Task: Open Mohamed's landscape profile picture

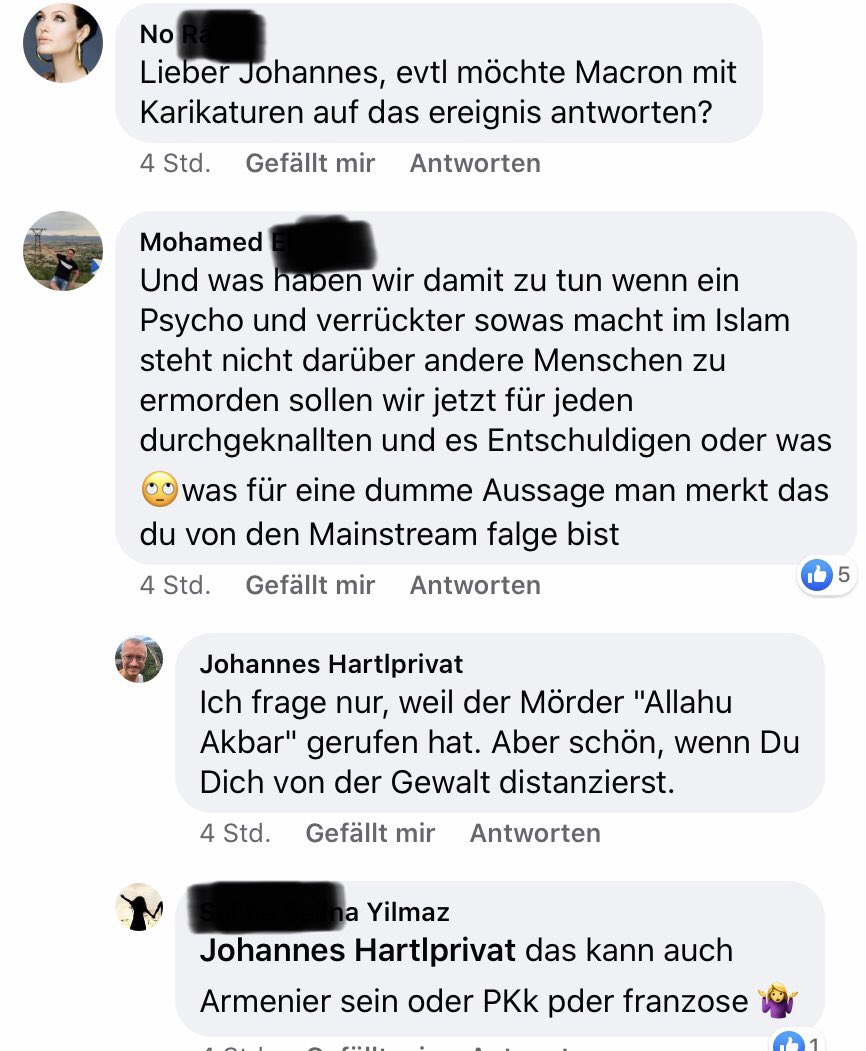Action: [x=63, y=251]
